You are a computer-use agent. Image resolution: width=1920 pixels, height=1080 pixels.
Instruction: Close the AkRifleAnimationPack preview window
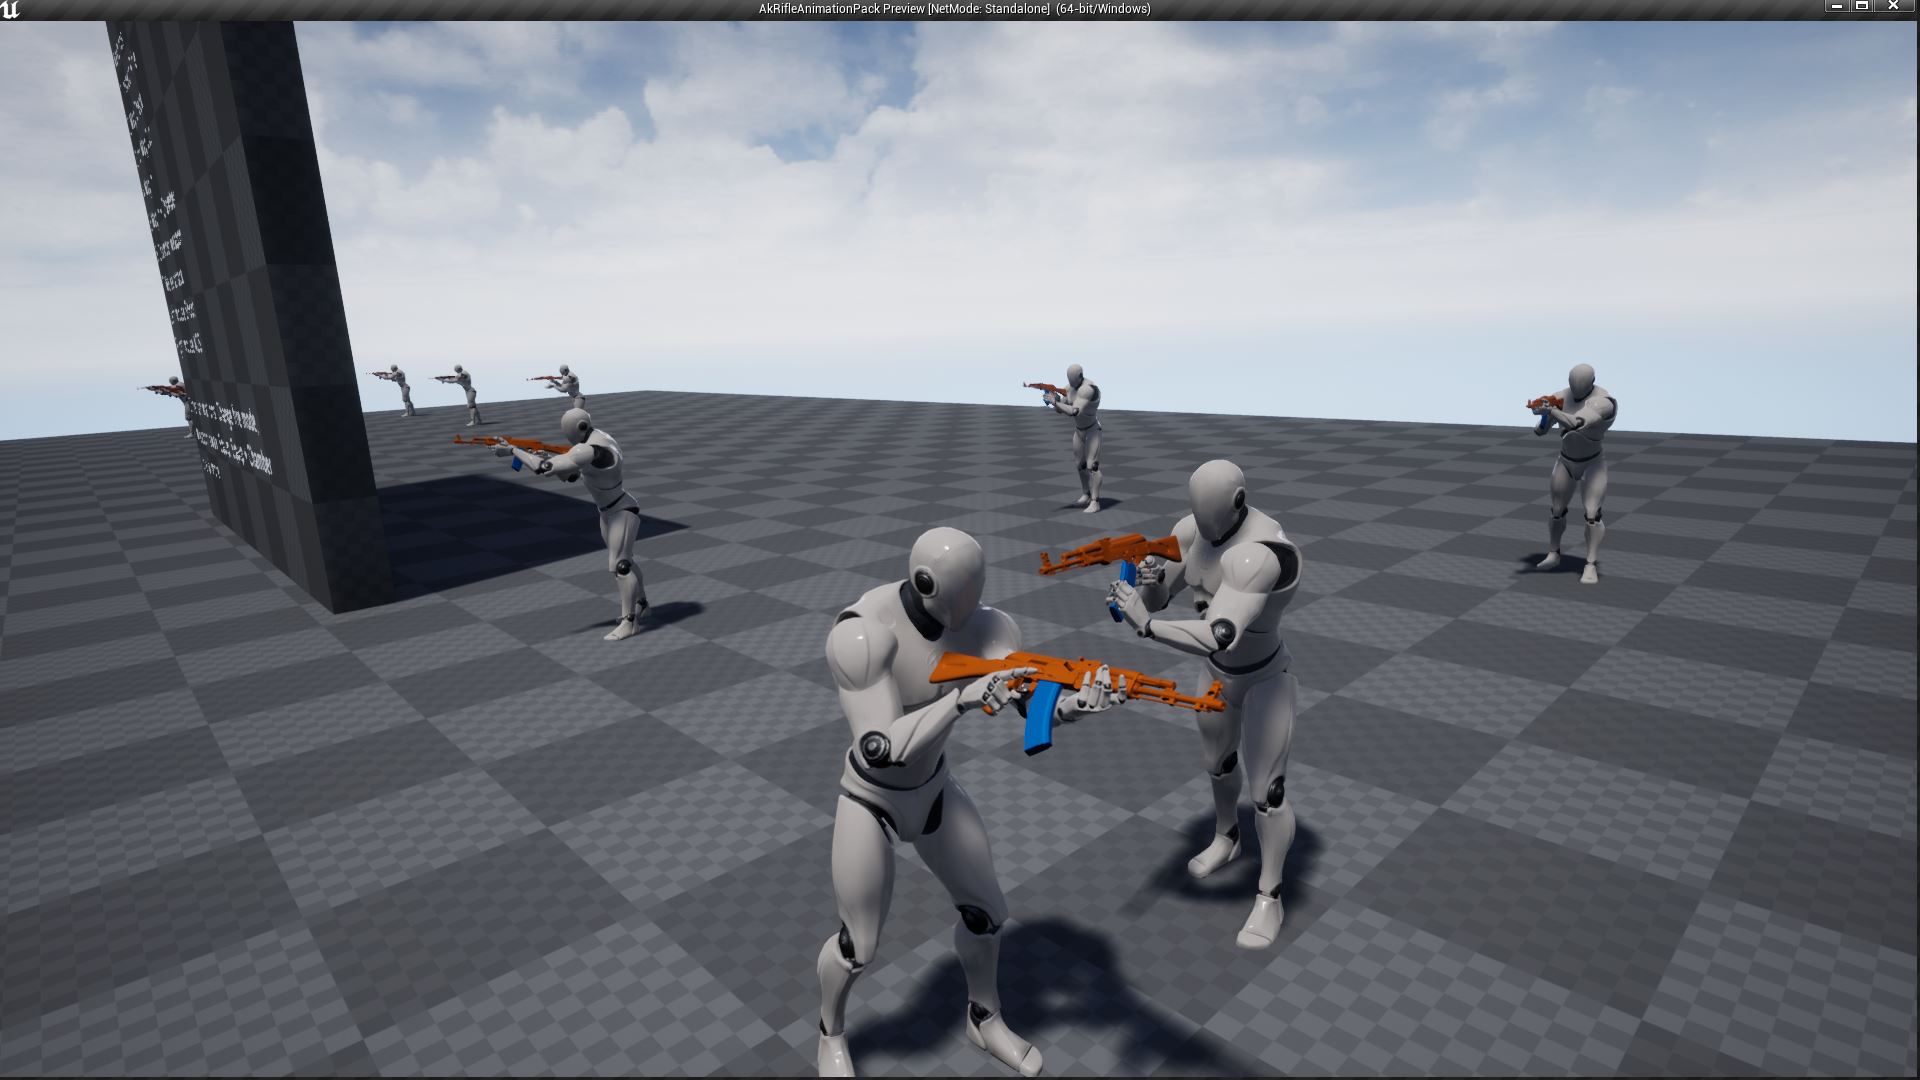1890,7
